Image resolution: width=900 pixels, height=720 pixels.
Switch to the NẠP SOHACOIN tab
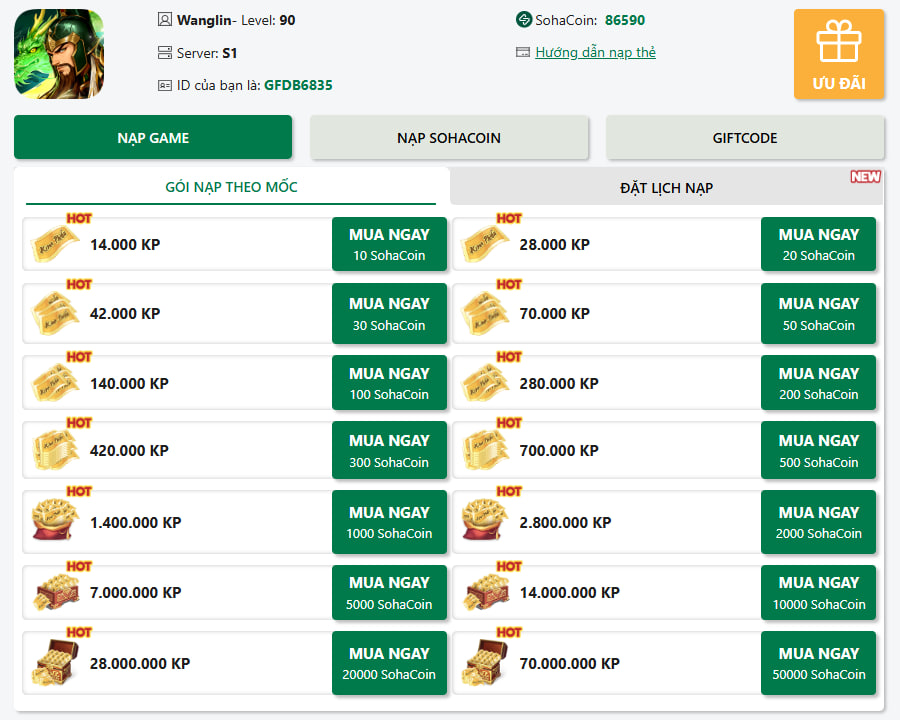(x=449, y=138)
